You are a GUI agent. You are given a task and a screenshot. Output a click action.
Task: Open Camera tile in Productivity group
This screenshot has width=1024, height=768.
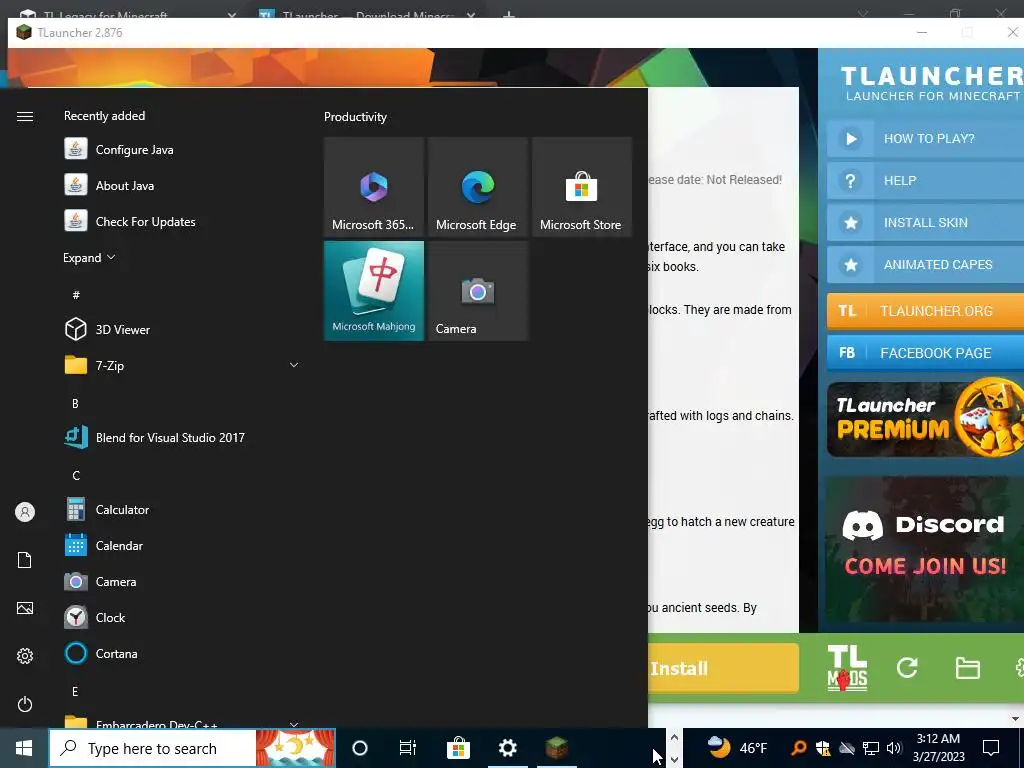(478, 291)
